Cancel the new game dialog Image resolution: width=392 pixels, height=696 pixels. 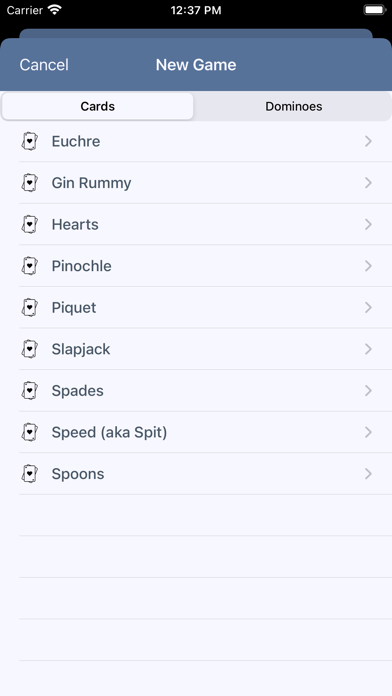(44, 65)
